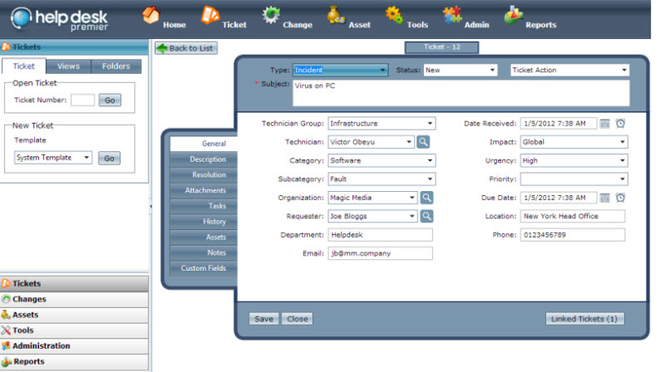This screenshot has width=665, height=372.
Task: Expand the Technician Group dropdown
Action: point(382,123)
